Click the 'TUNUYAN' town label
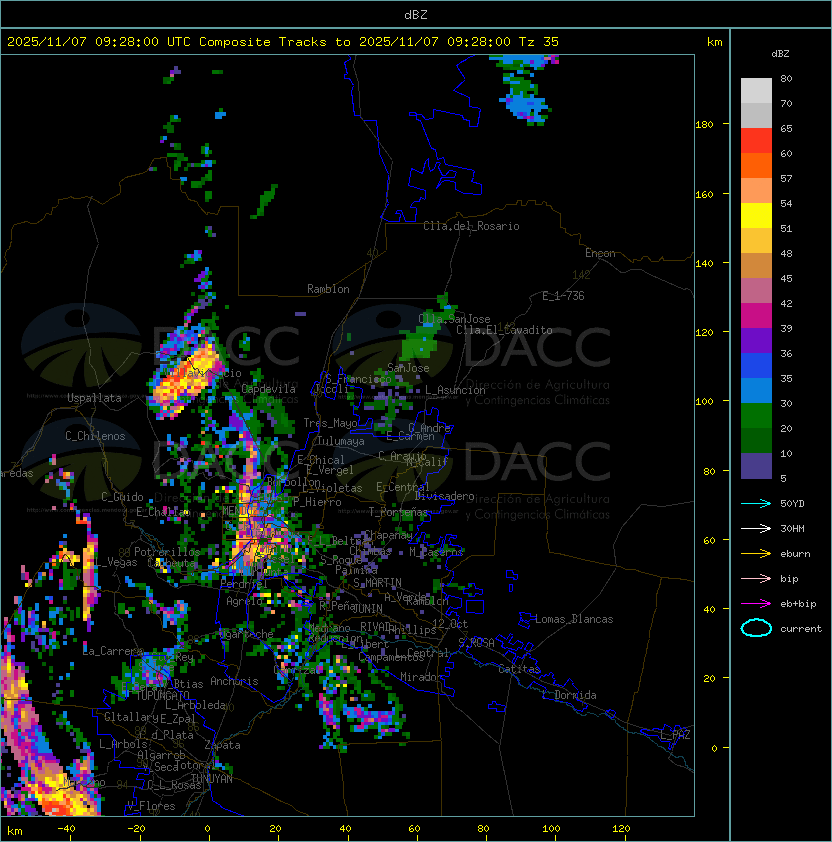Viewport: 832px width, 842px height. point(212,779)
